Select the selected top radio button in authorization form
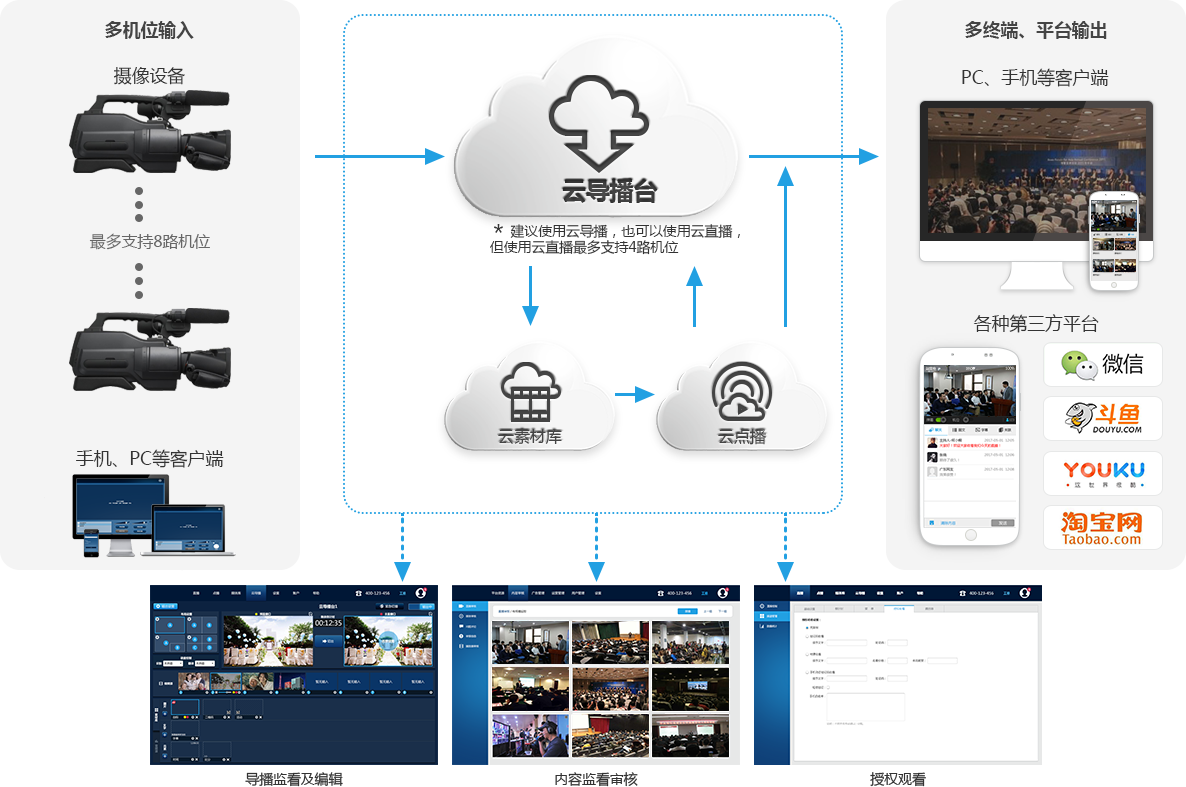Viewport: 1186px width, 787px height. click(808, 627)
